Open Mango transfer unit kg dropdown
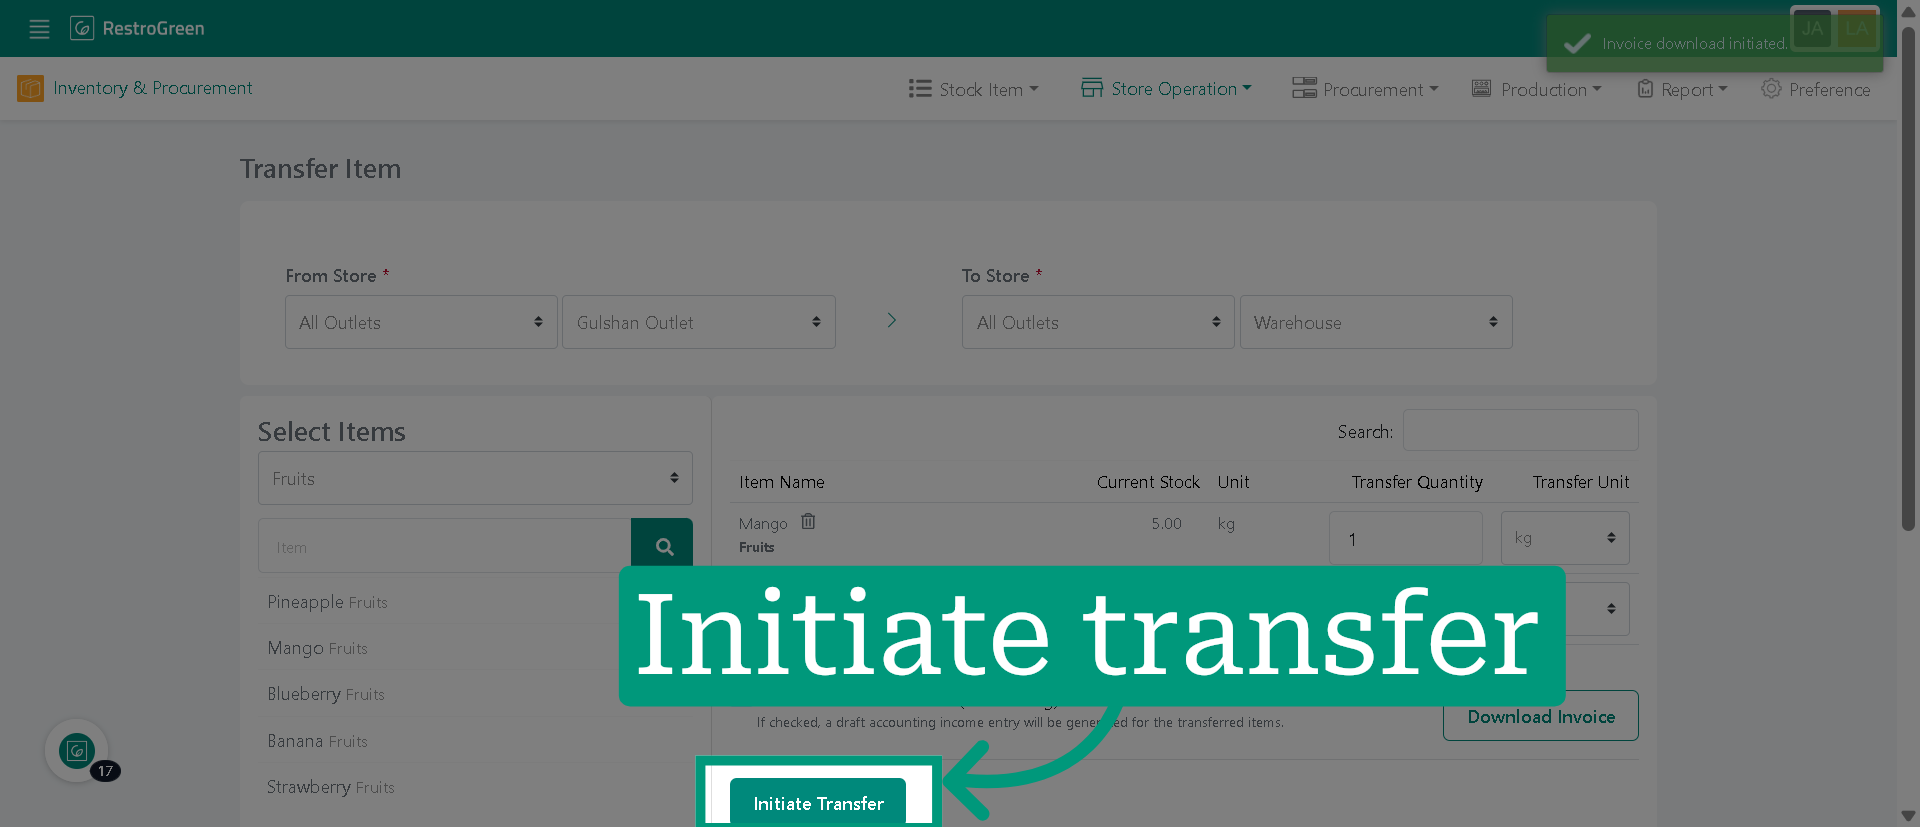The width and height of the screenshot is (1920, 827). coord(1565,538)
